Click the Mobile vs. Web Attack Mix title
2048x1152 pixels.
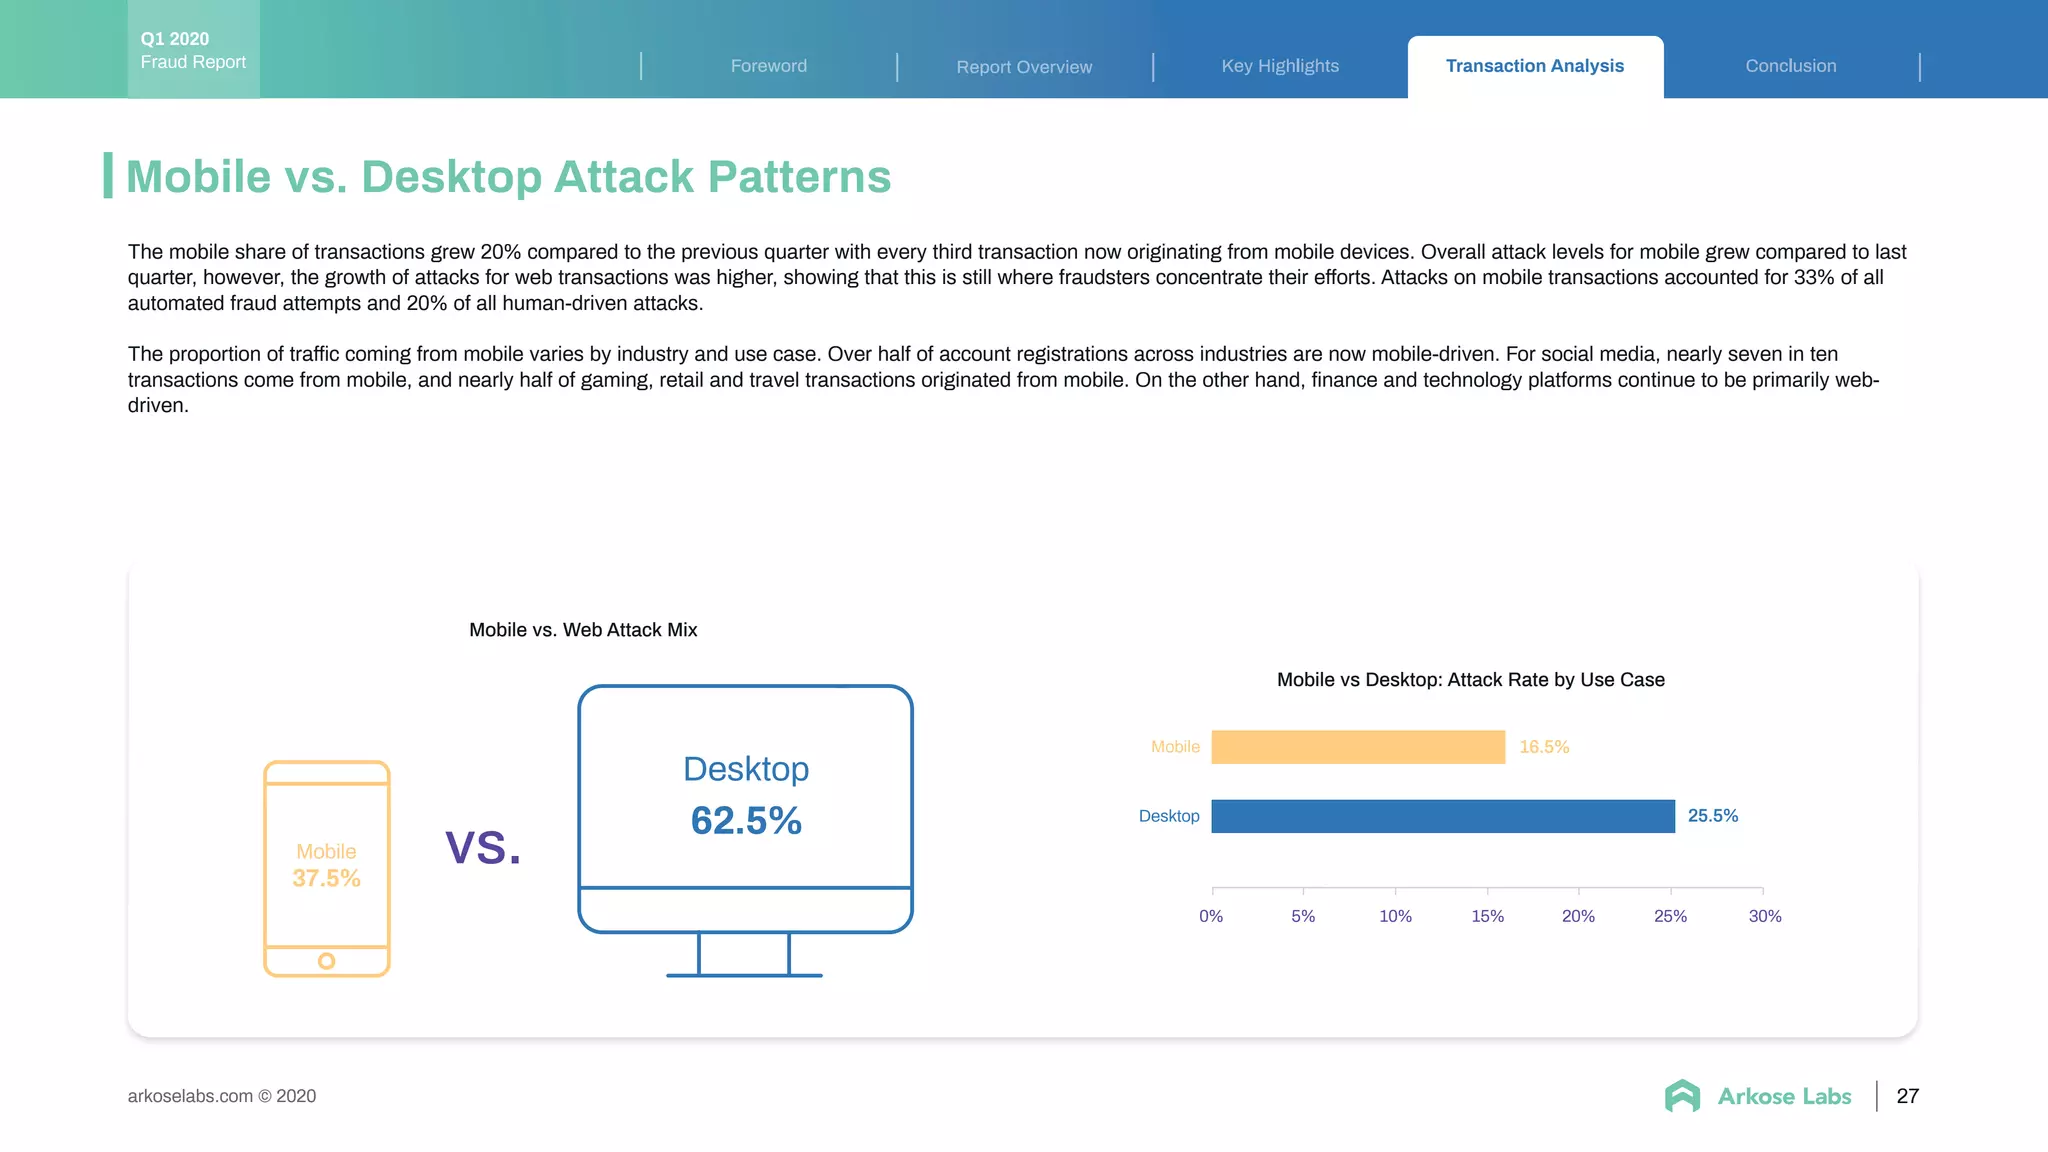(583, 630)
